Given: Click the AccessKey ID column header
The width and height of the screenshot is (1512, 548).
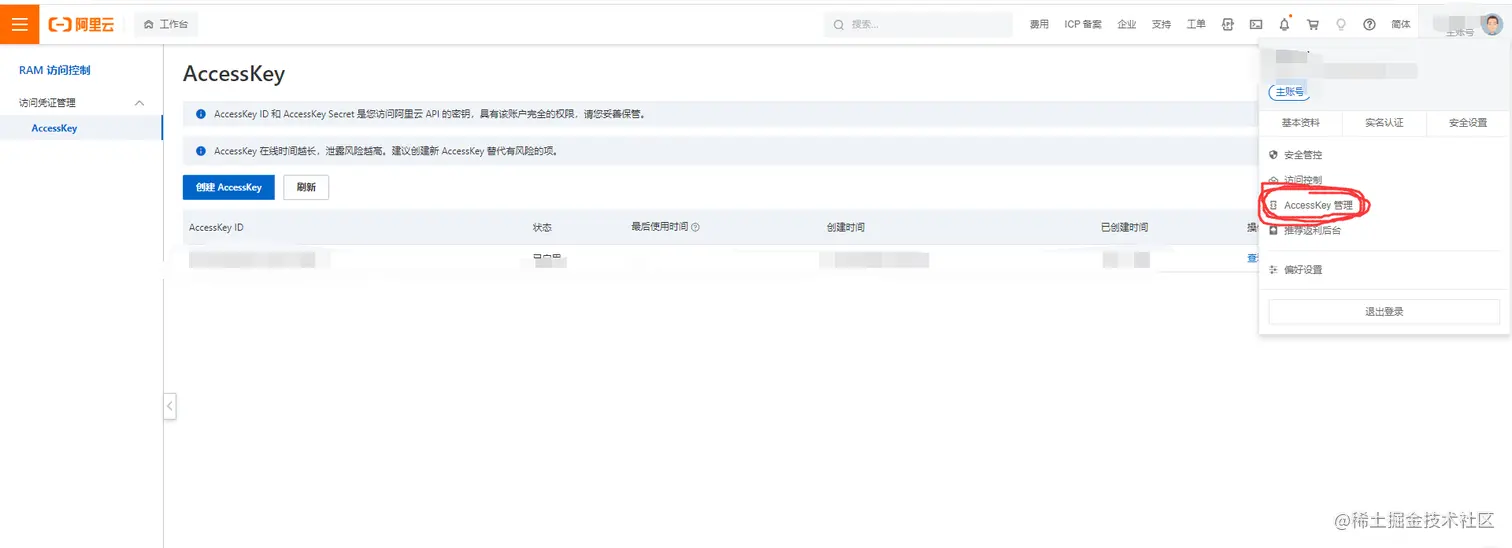Looking at the screenshot, I should click(216, 228).
